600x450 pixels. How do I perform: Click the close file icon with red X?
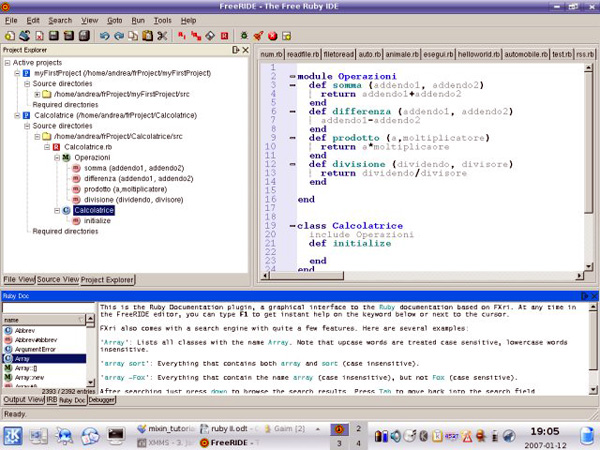click(x=39, y=36)
